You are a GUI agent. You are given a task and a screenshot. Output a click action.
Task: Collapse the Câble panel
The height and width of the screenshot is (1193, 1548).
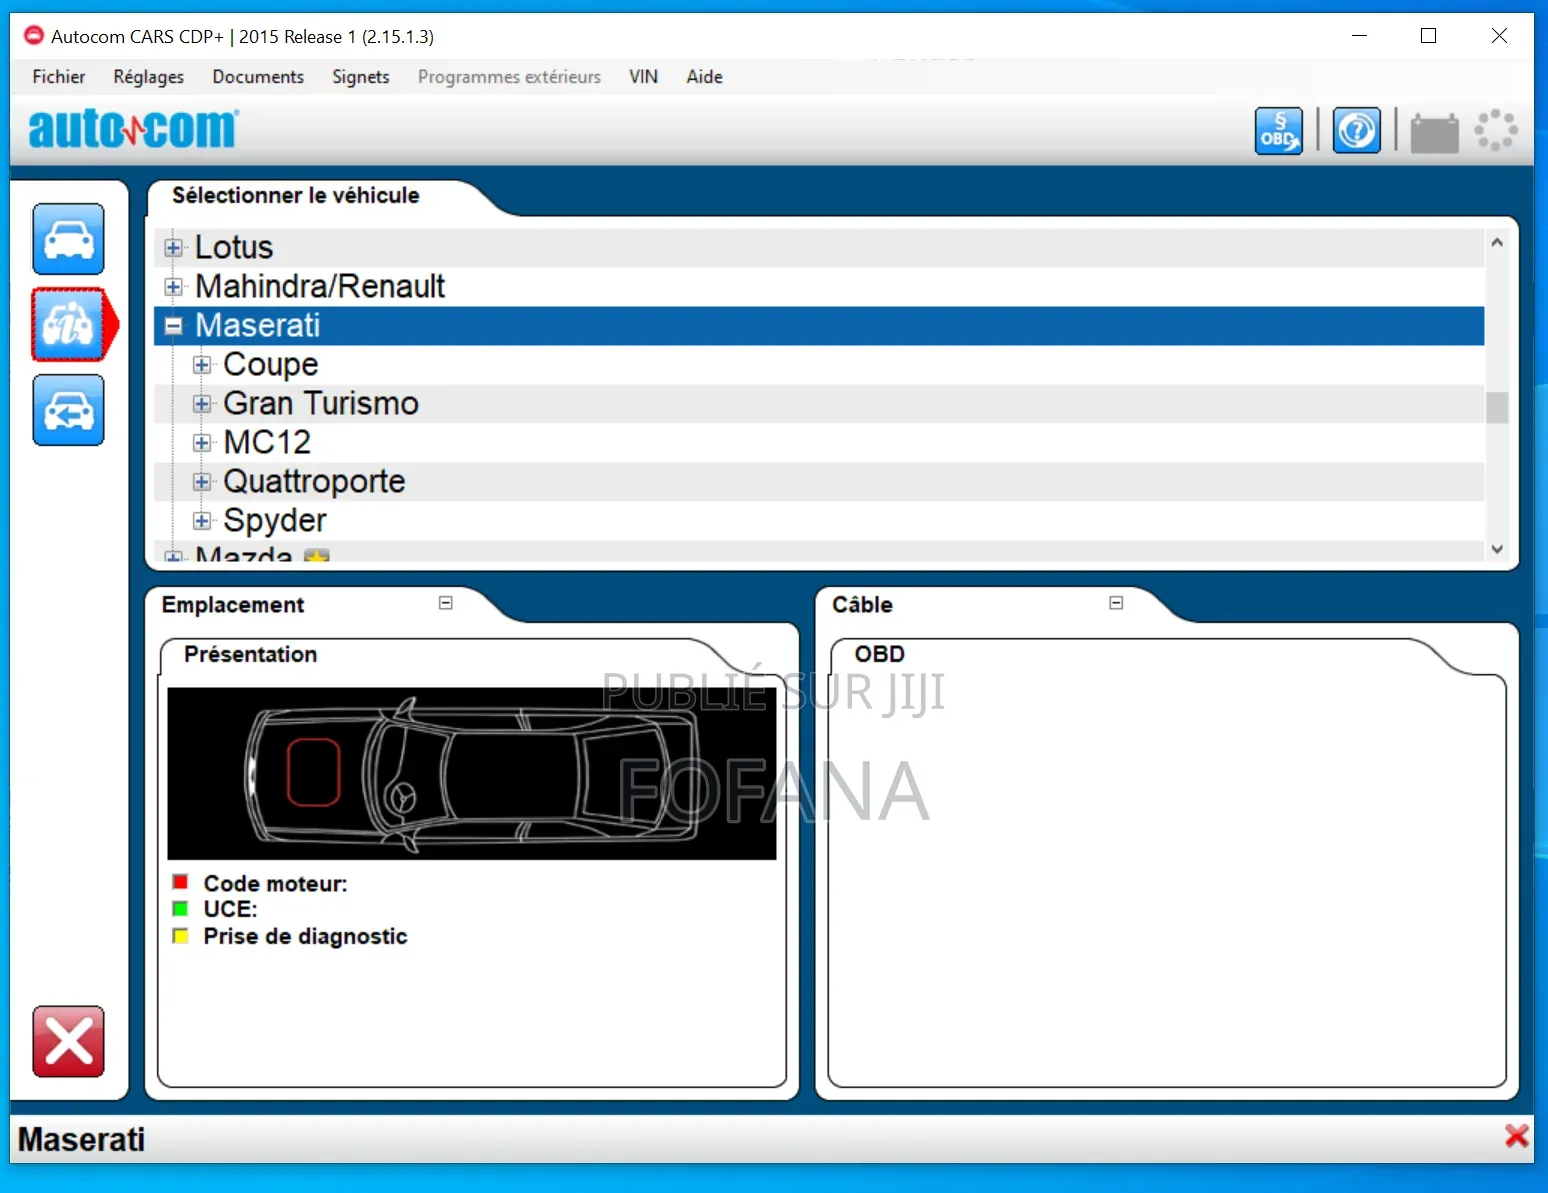1116,603
